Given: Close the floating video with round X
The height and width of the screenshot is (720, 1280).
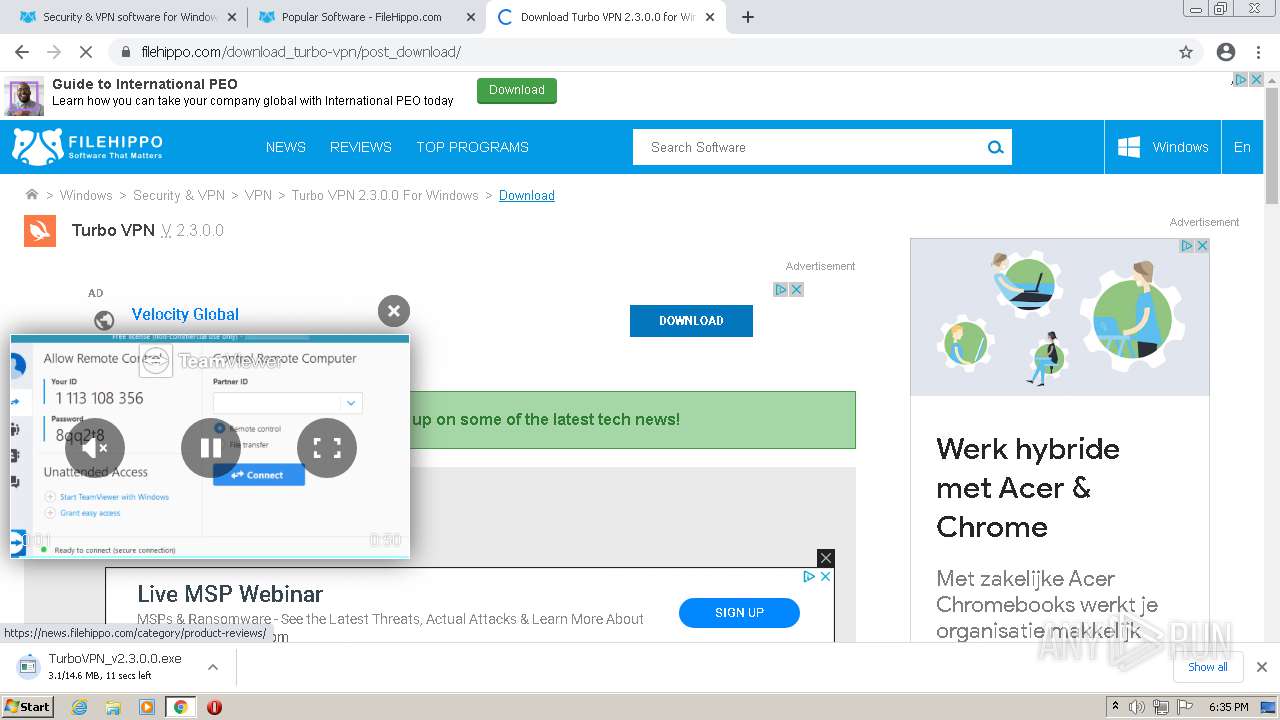Looking at the screenshot, I should [394, 311].
